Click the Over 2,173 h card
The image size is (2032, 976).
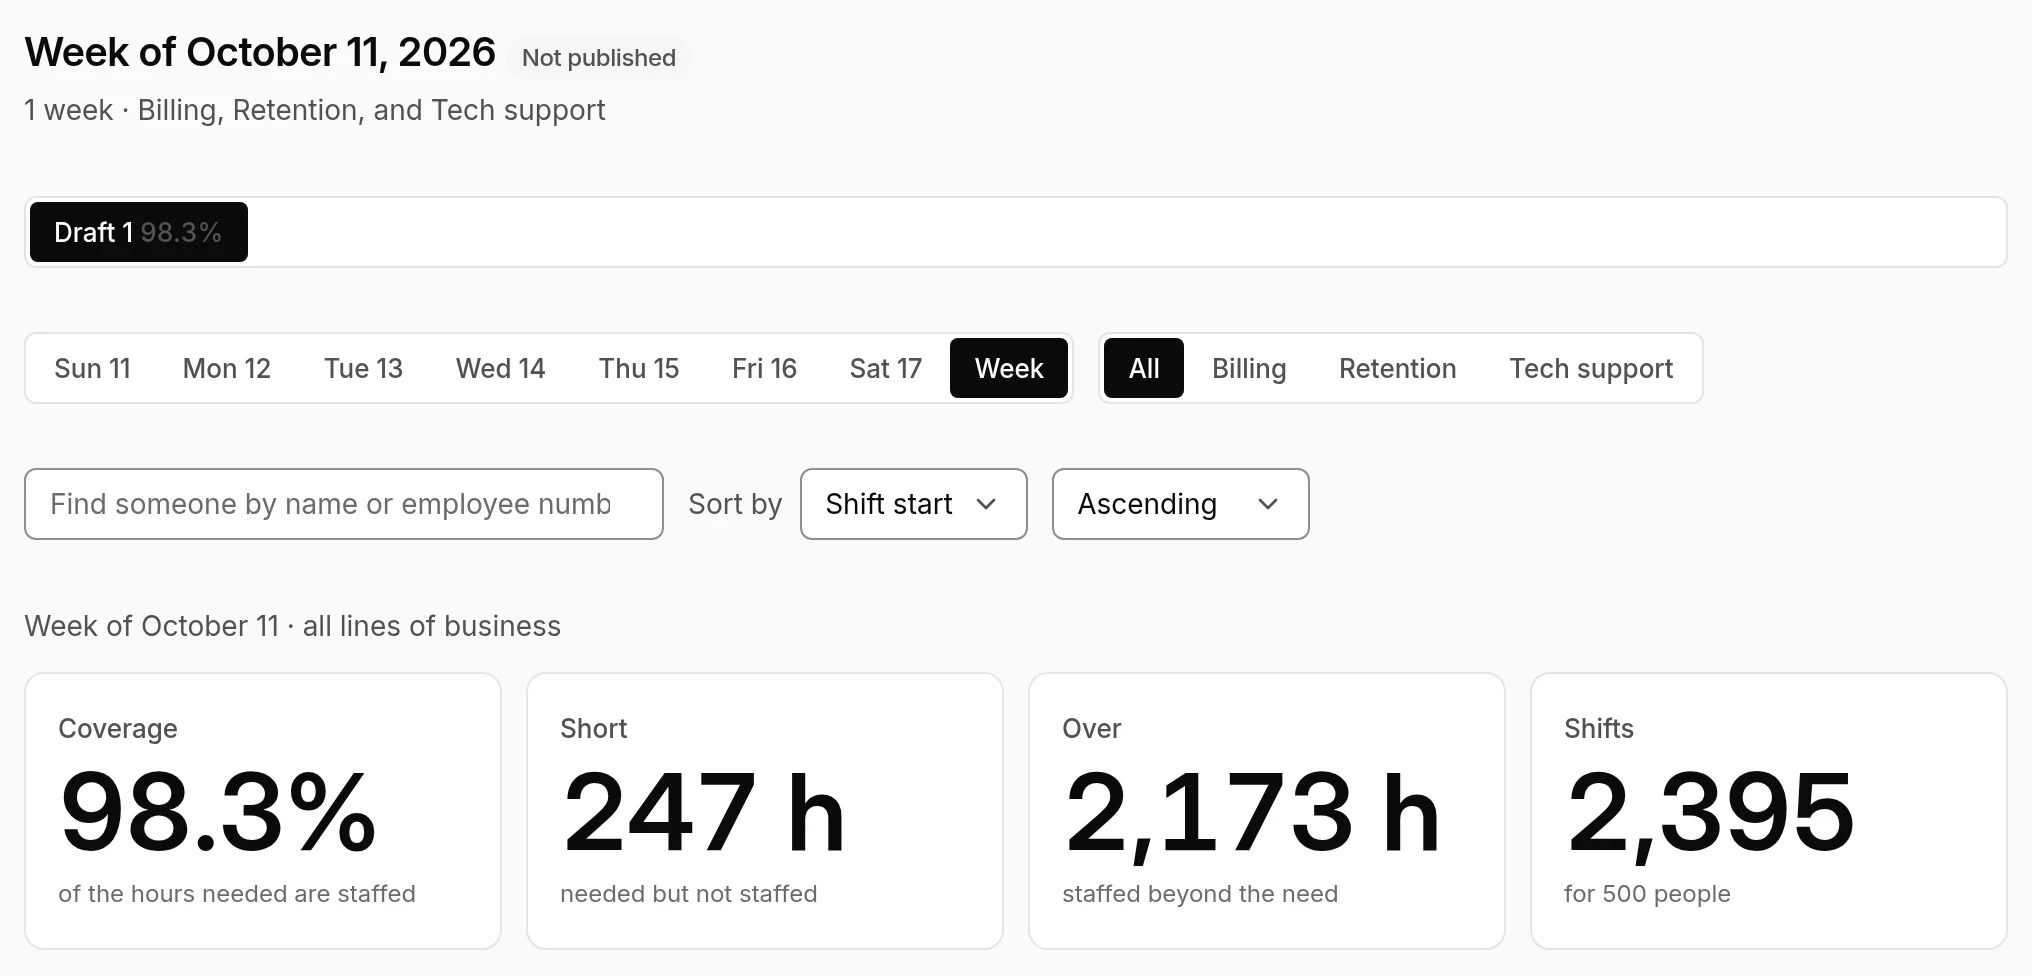coord(1267,811)
